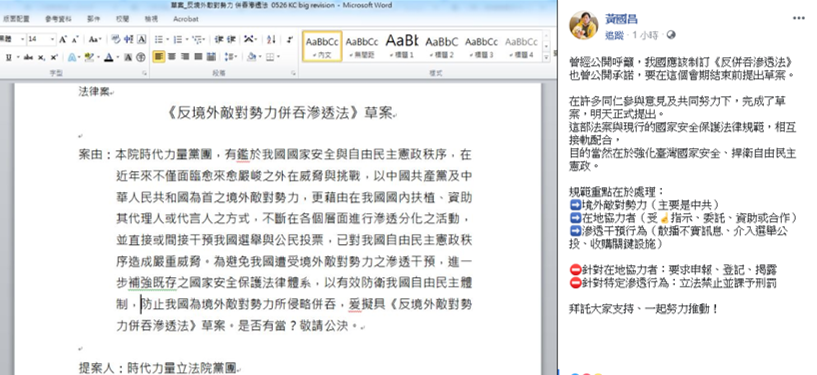Viewport: 817px width, 375px height.
Task: Toggle strikethrough formatting
Action: coord(28,57)
